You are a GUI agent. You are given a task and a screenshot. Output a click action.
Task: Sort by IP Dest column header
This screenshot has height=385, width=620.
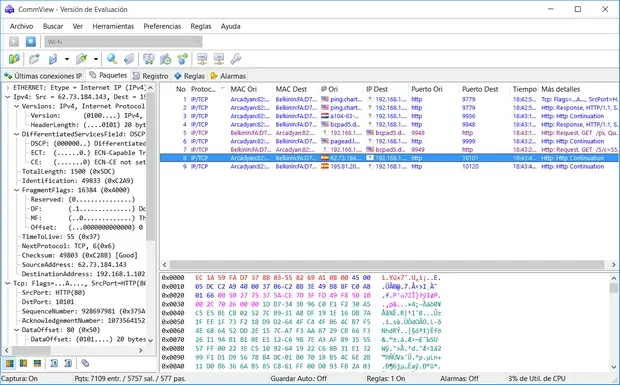(x=386, y=89)
